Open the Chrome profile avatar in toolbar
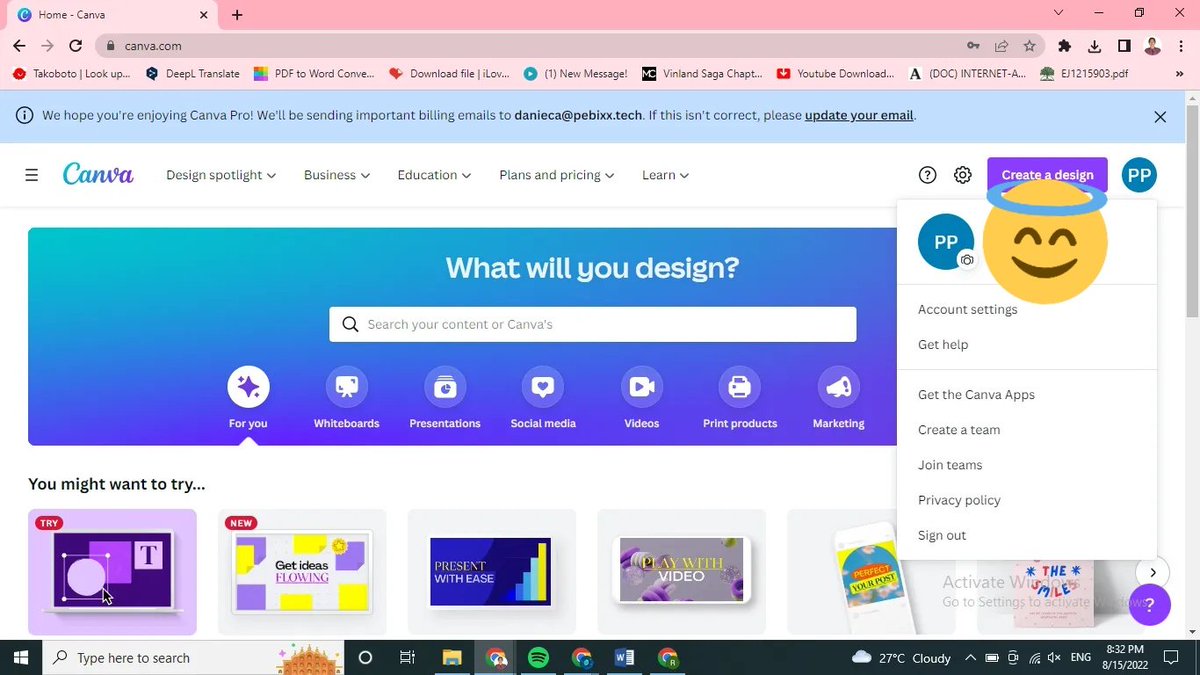Viewport: 1200px width, 675px height. [x=1153, y=46]
